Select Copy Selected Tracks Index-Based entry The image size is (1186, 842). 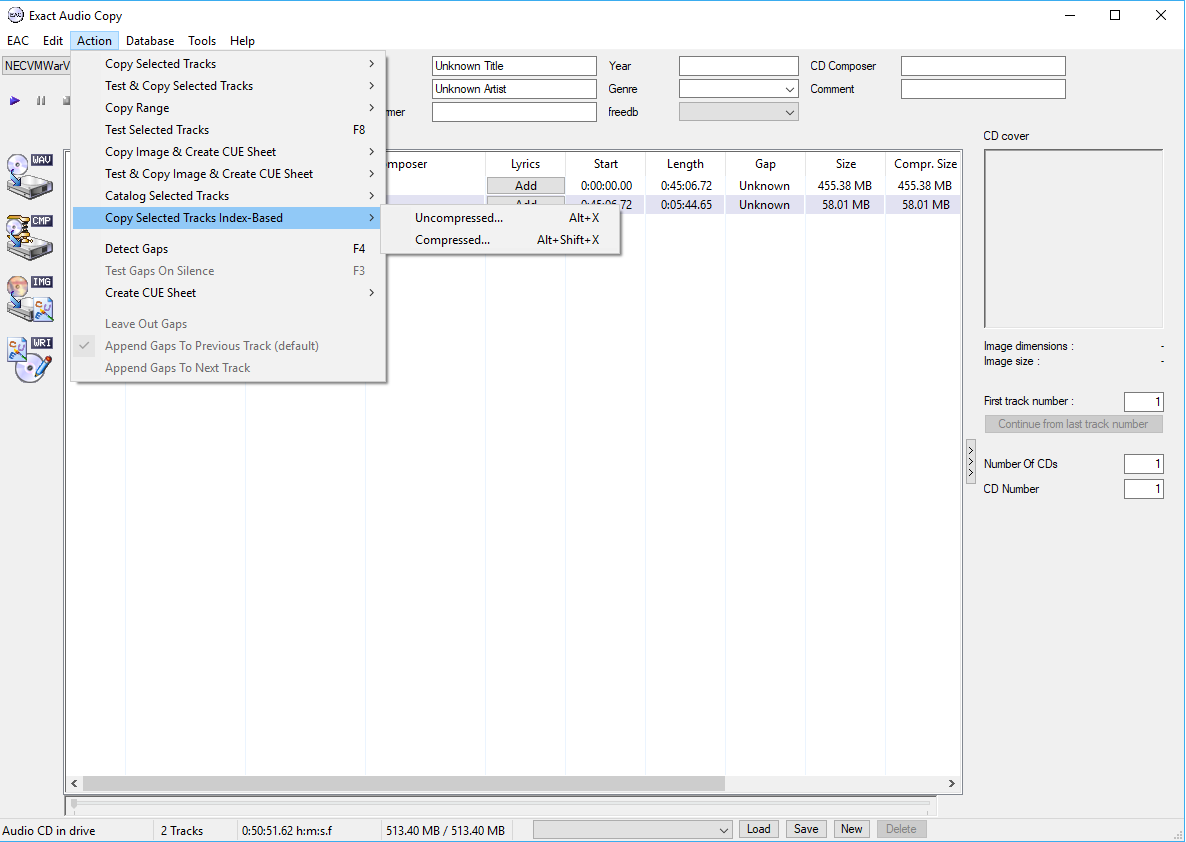point(229,218)
